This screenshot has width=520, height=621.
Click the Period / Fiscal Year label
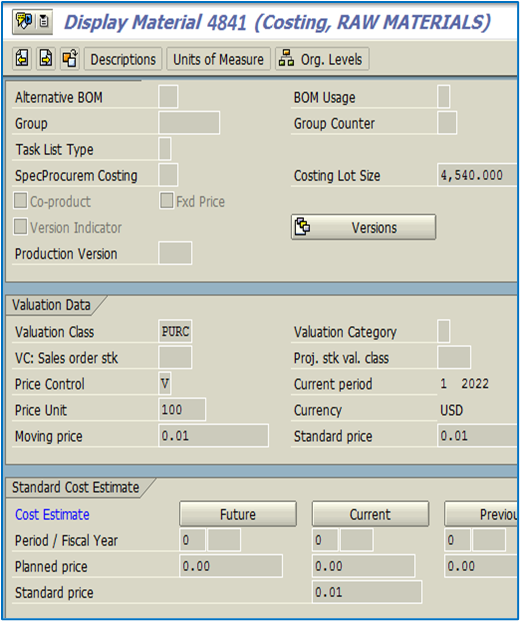(66, 541)
